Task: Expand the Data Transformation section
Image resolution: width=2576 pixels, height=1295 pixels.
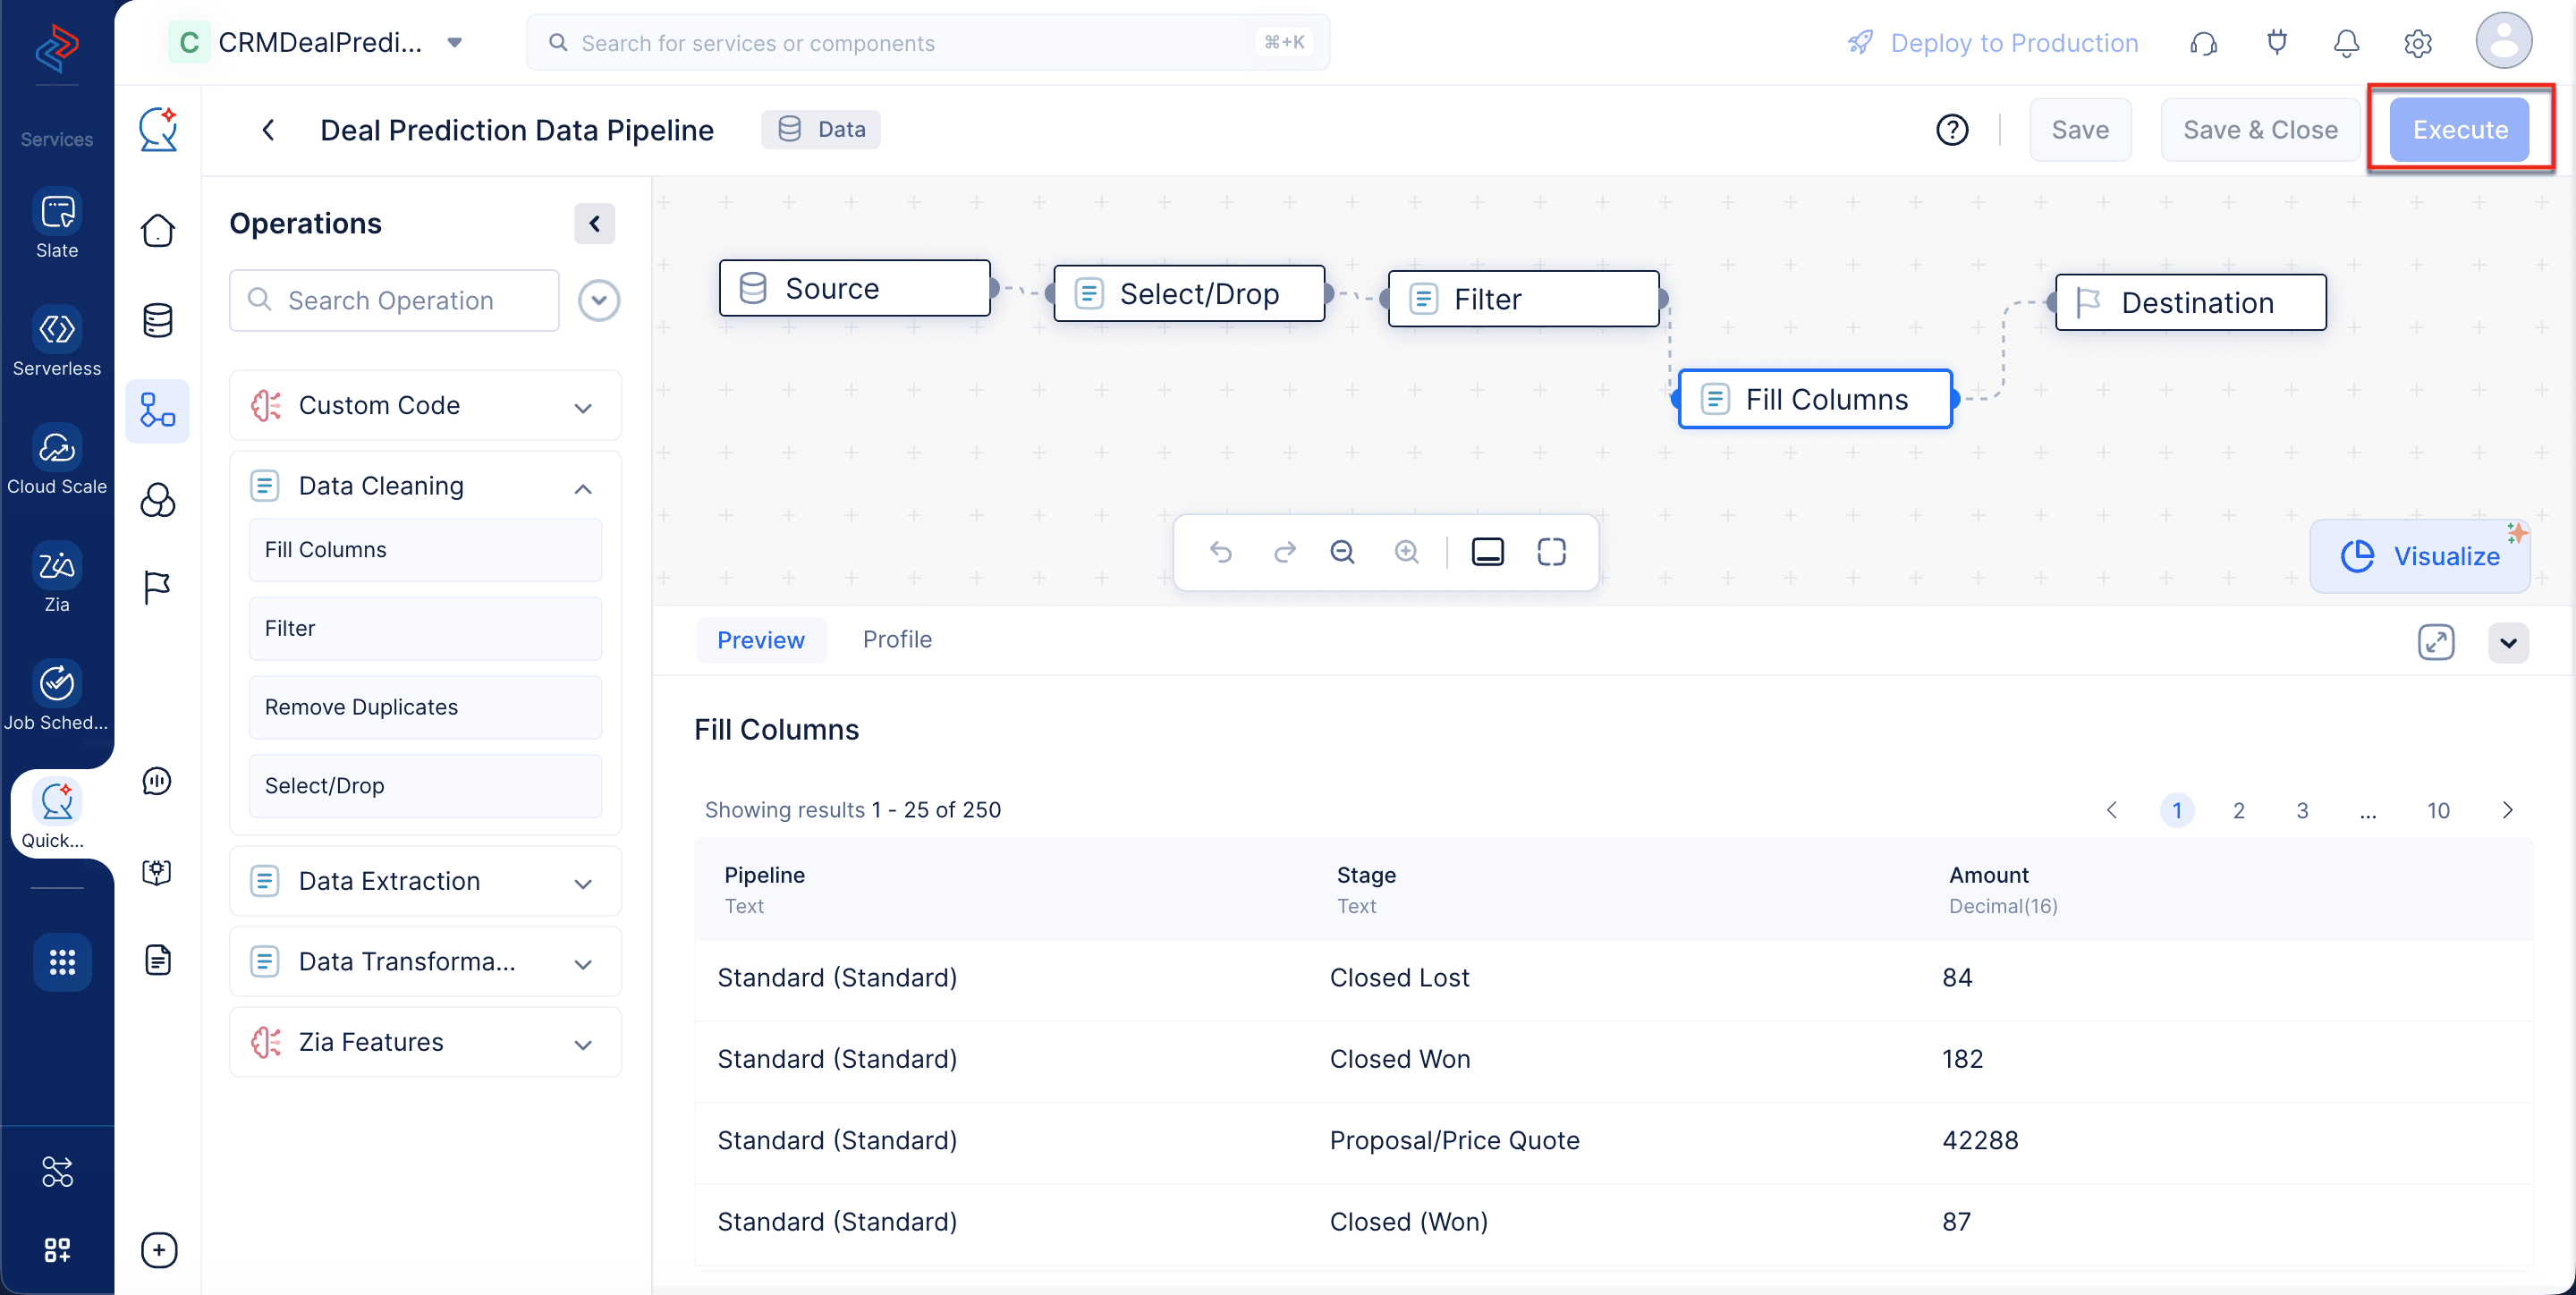Action: [x=425, y=962]
